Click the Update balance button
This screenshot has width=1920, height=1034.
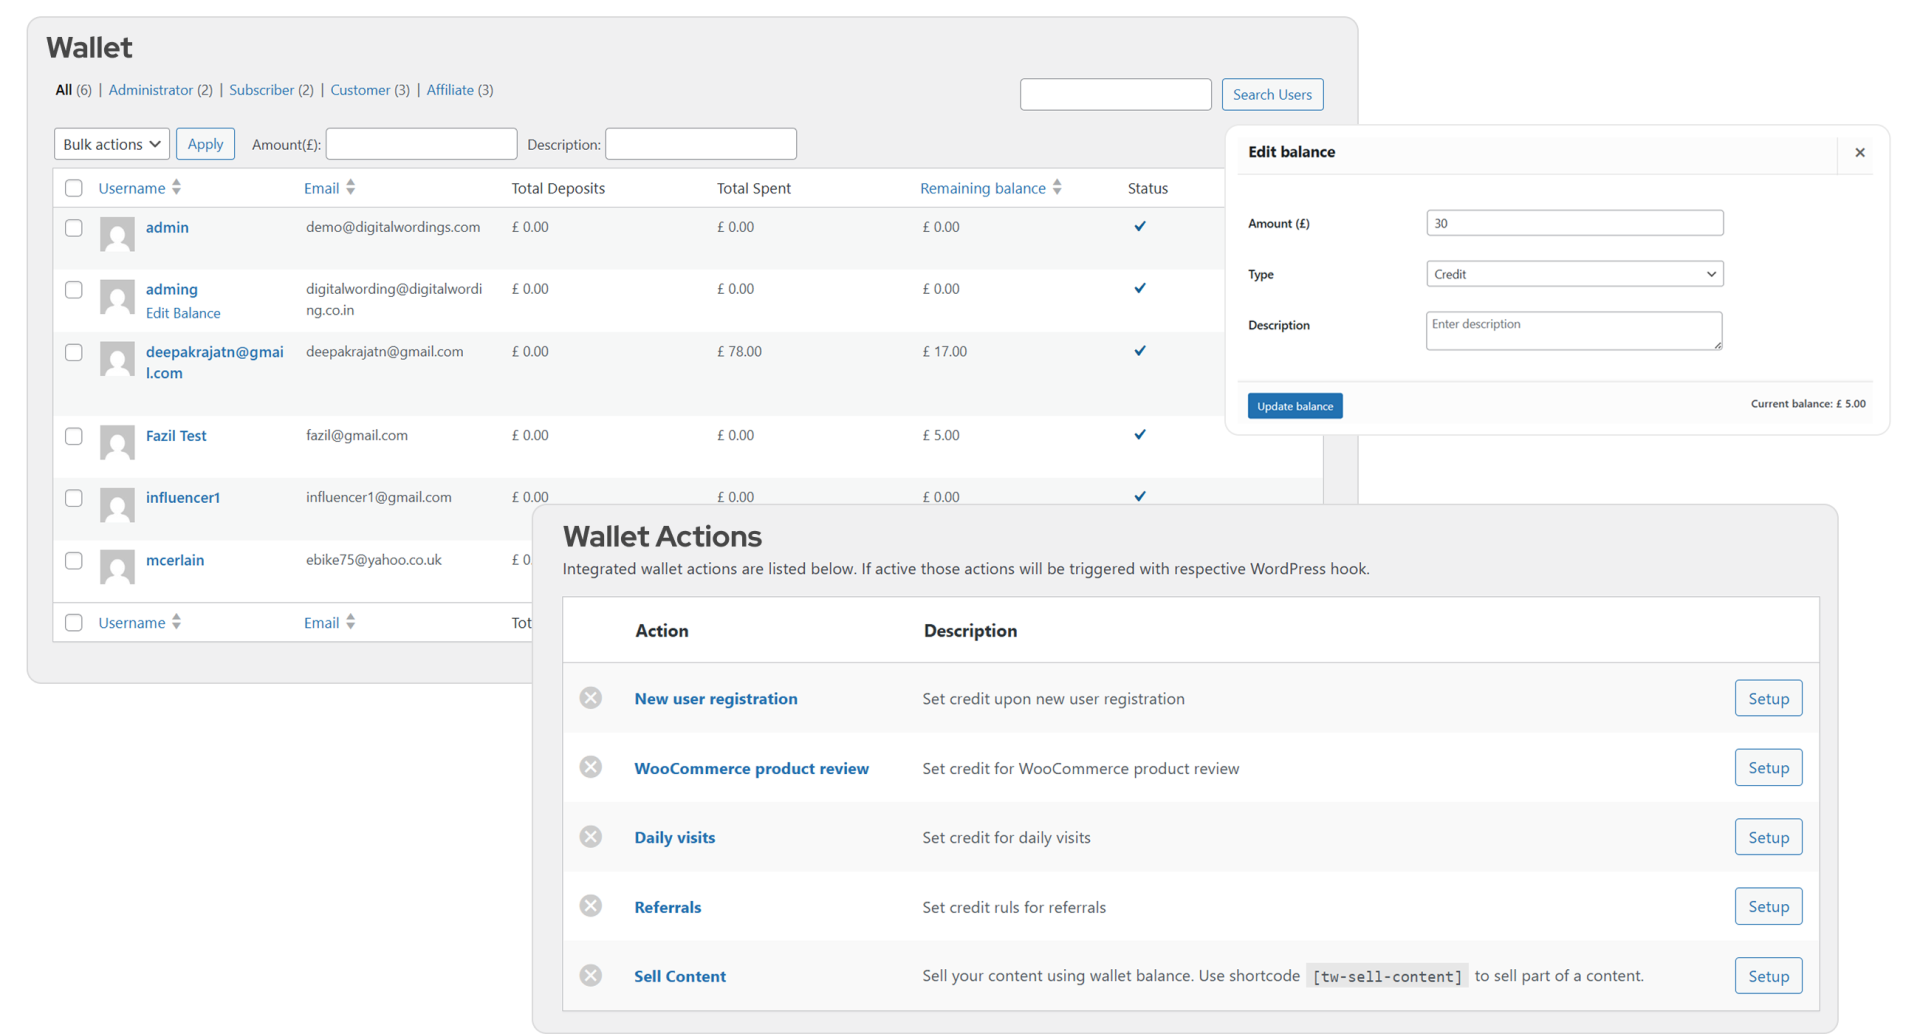[x=1294, y=406]
